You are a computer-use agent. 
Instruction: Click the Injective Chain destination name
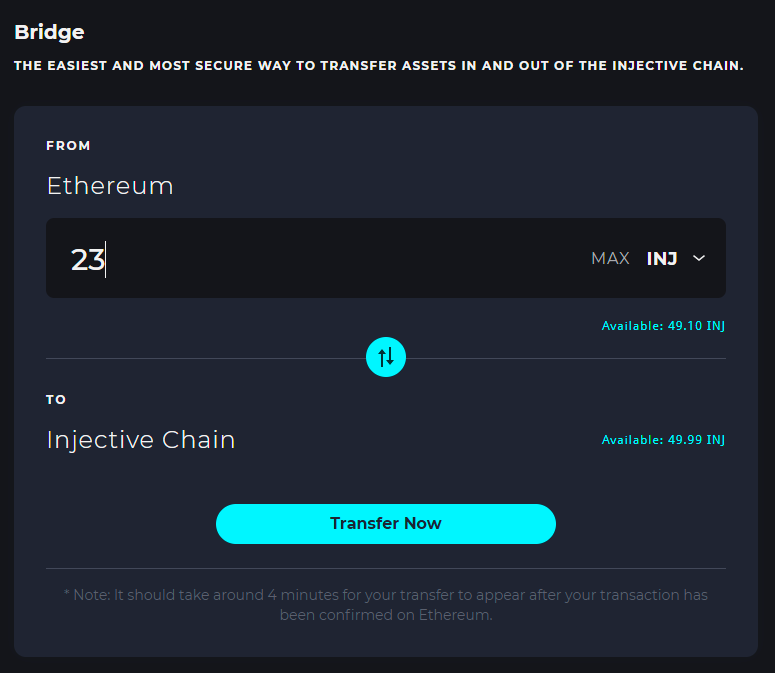pyautogui.click(x=140, y=440)
